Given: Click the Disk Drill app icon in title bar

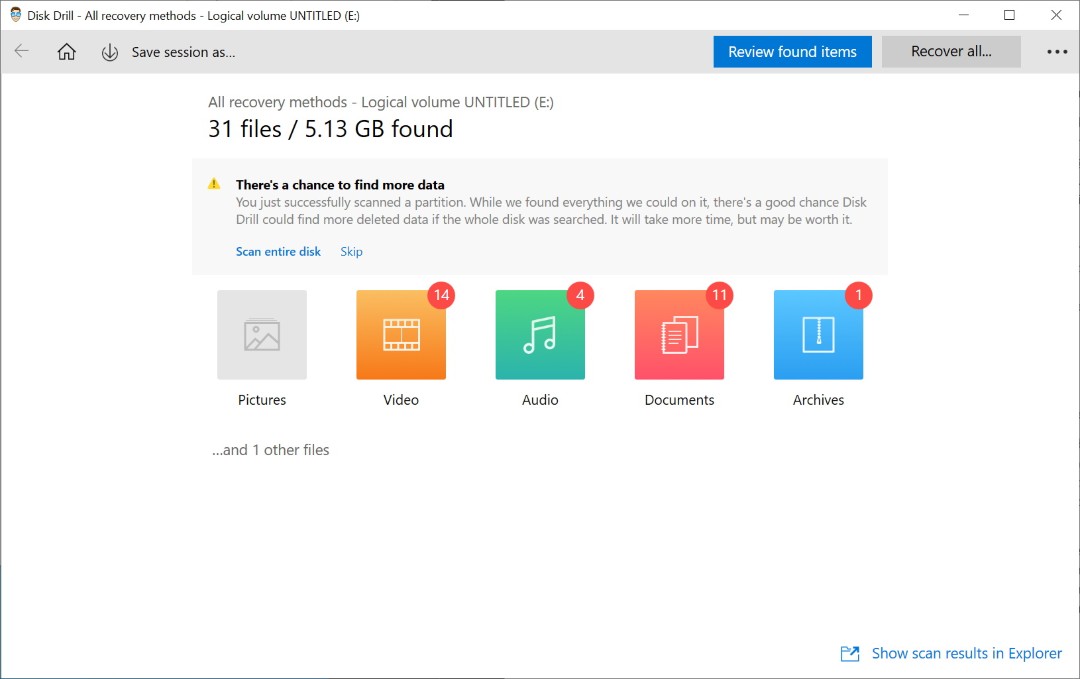Looking at the screenshot, I should [x=15, y=15].
